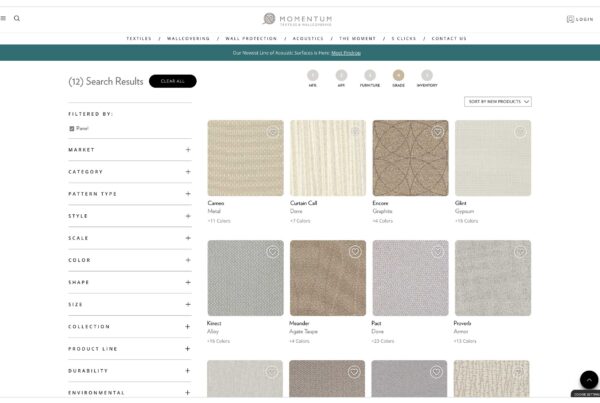Favorite the Encore product with heart icon

point(437,132)
